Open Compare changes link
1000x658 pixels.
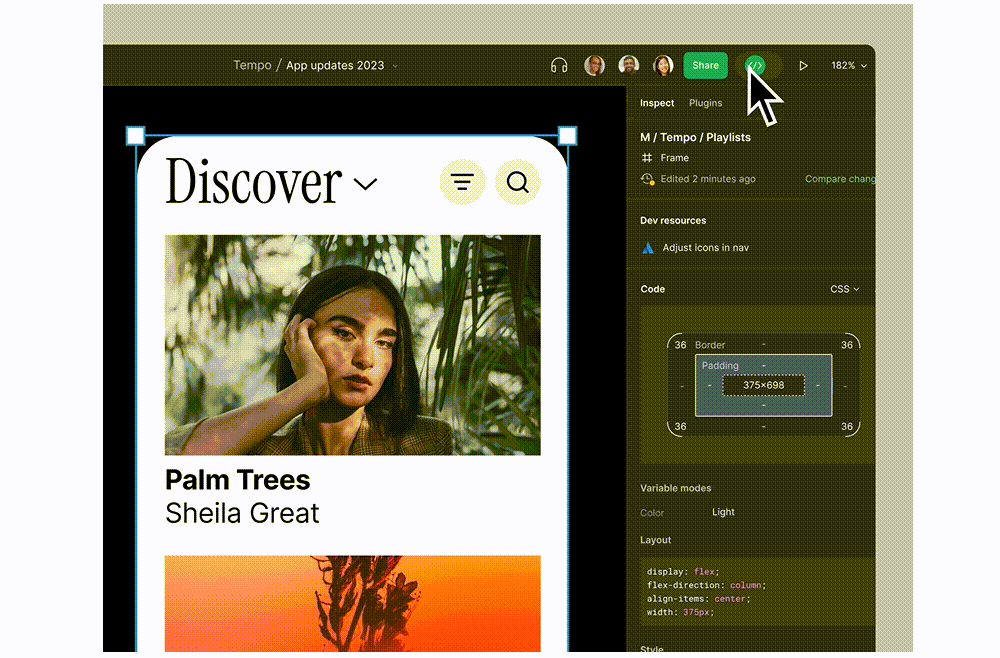click(840, 179)
